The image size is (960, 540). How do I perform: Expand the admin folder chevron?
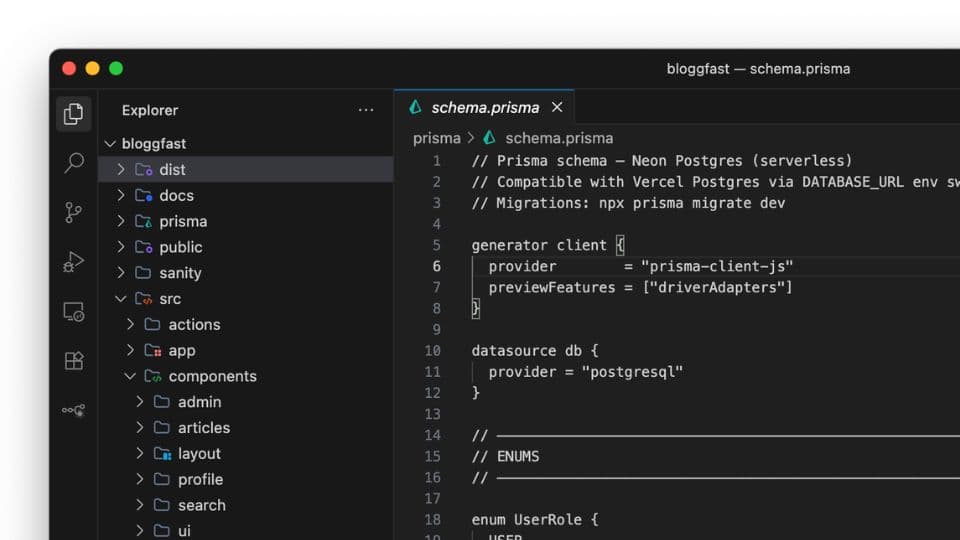[x=140, y=402]
